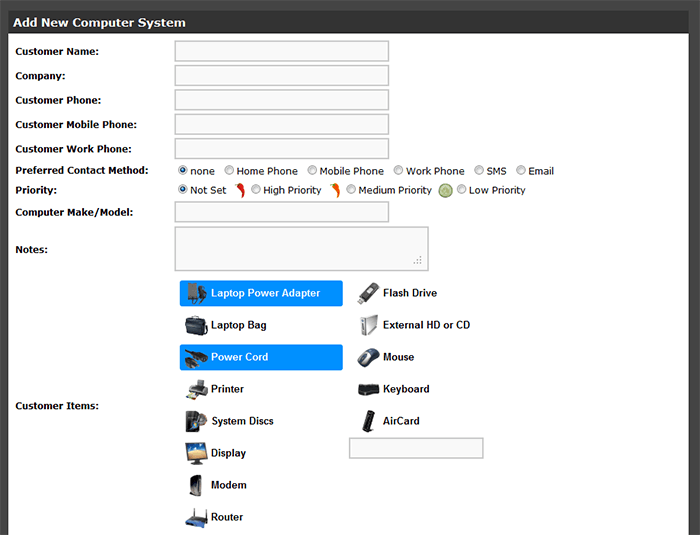Select SMS contact method radio

[479, 170]
